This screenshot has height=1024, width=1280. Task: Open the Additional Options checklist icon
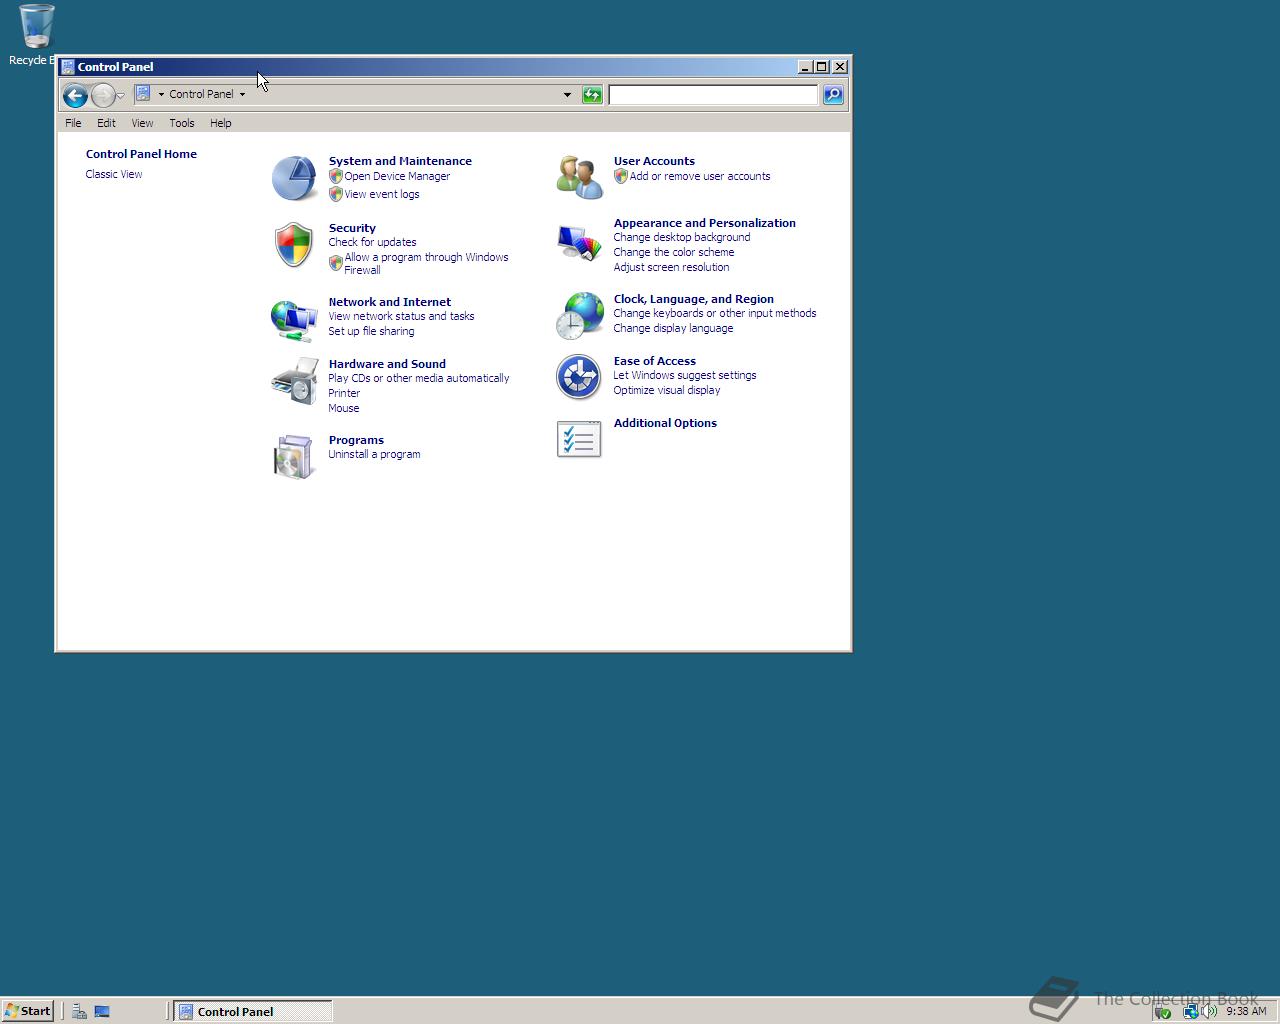click(x=579, y=439)
